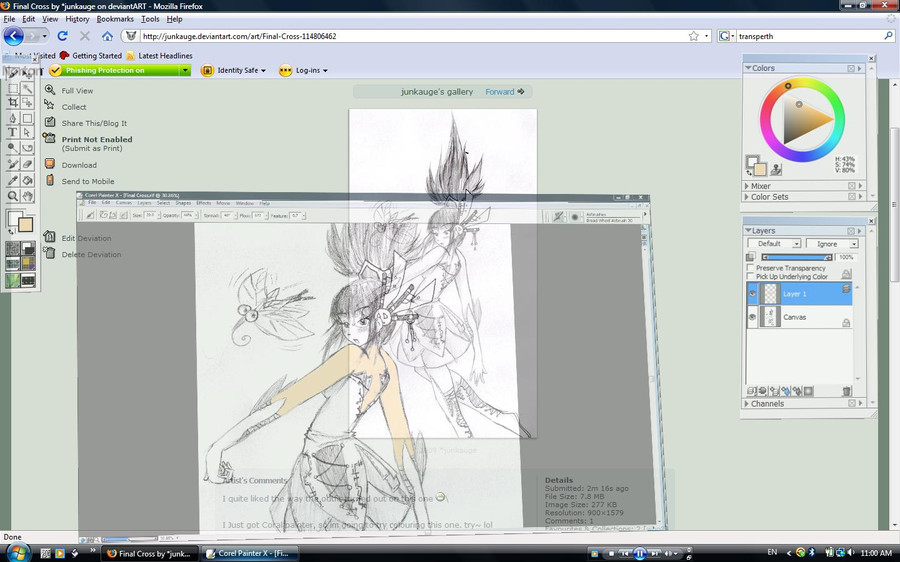This screenshot has width=900, height=562.
Task: Open the Getting Started bookmark
Action: pyautogui.click(x=91, y=56)
